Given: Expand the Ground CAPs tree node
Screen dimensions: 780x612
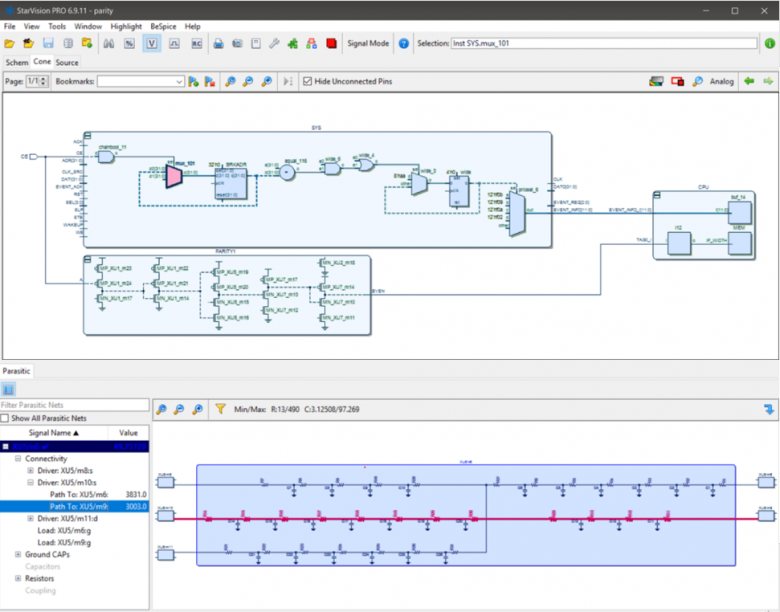Looking at the screenshot, I should click(x=18, y=554).
